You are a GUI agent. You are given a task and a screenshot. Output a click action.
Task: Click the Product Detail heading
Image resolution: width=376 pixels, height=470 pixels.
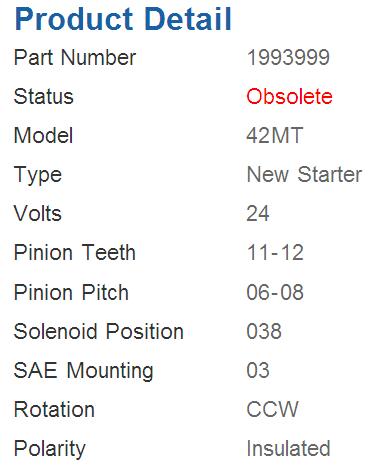pos(123,19)
